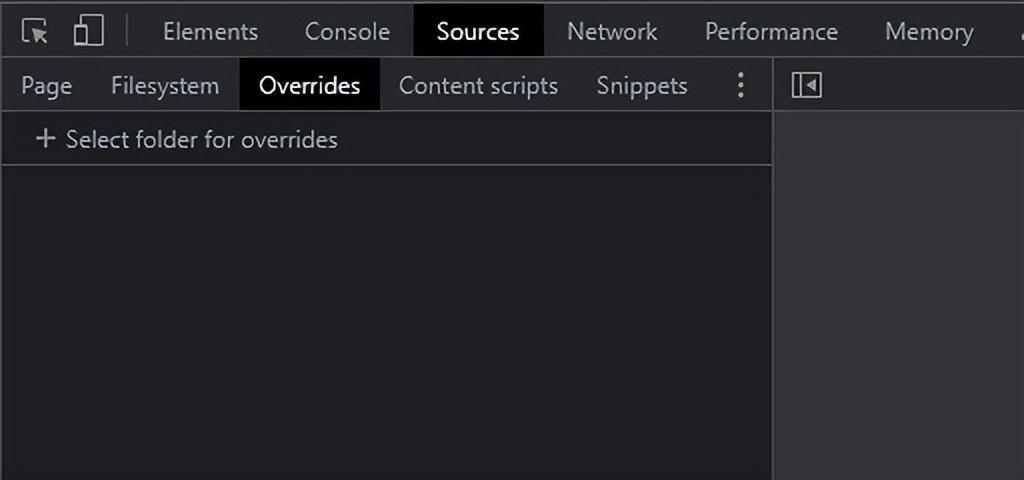Open the Filesystem navigator tab
Viewport: 1024px width, 480px height.
click(x=165, y=86)
